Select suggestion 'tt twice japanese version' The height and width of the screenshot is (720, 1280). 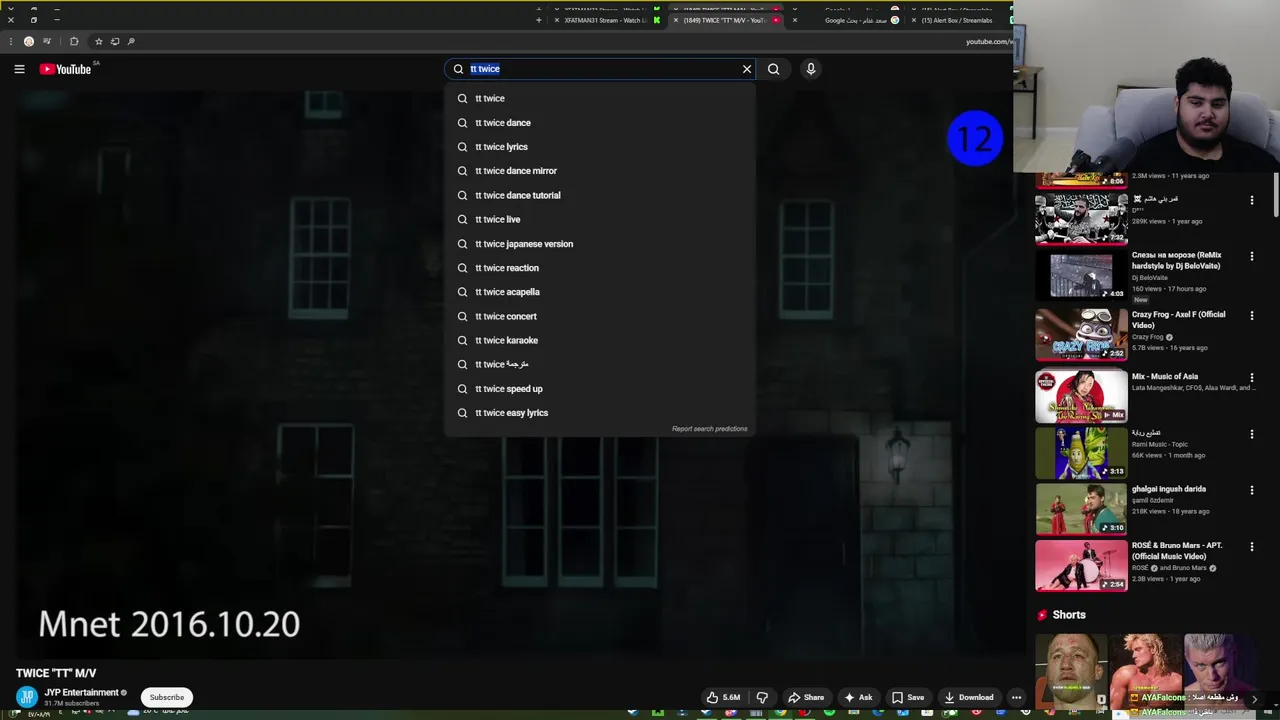click(600, 244)
